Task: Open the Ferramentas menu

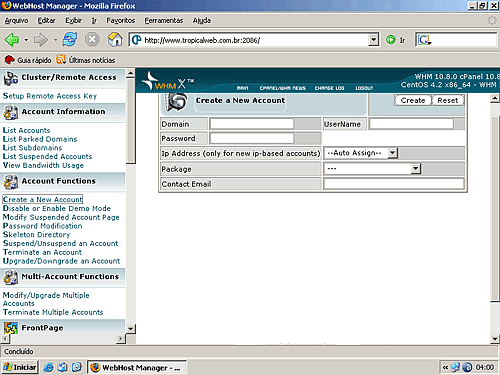Action: [x=164, y=21]
